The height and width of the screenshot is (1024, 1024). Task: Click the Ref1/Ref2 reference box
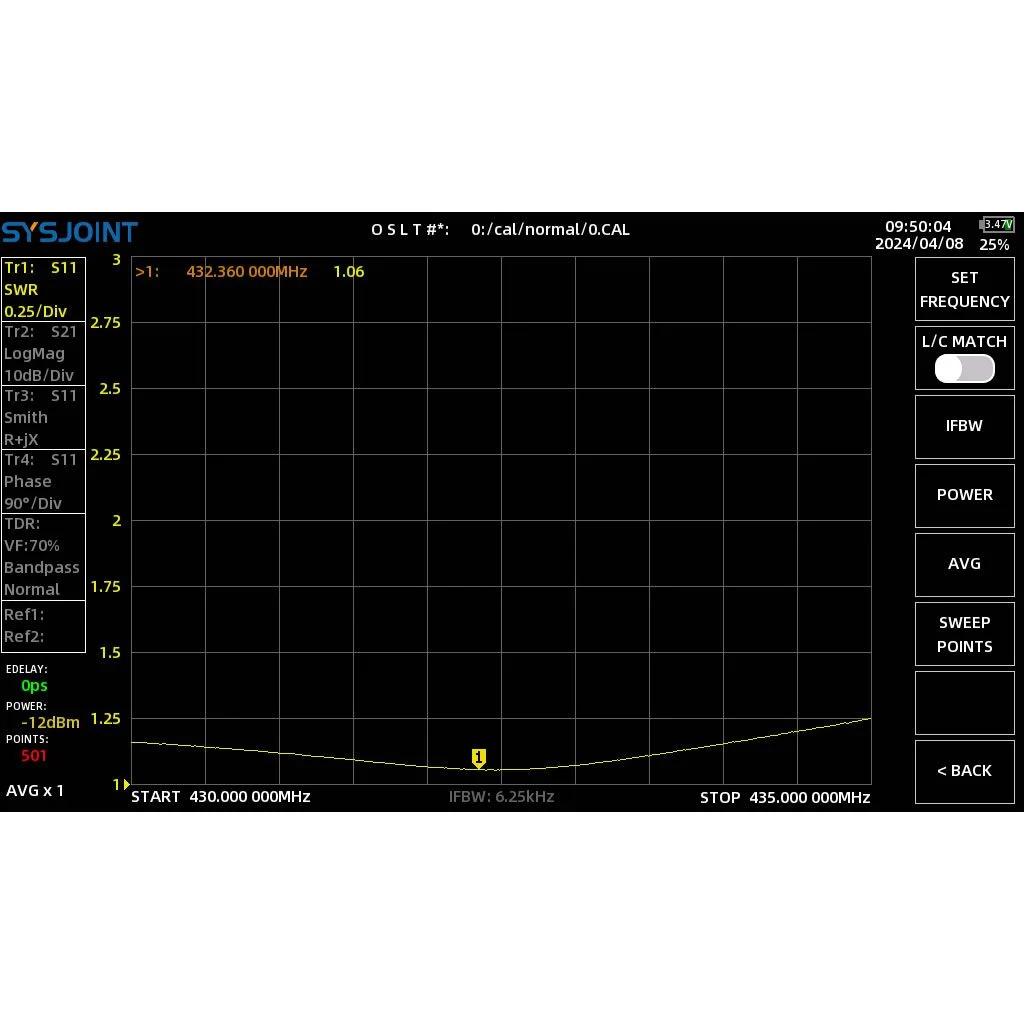point(43,626)
